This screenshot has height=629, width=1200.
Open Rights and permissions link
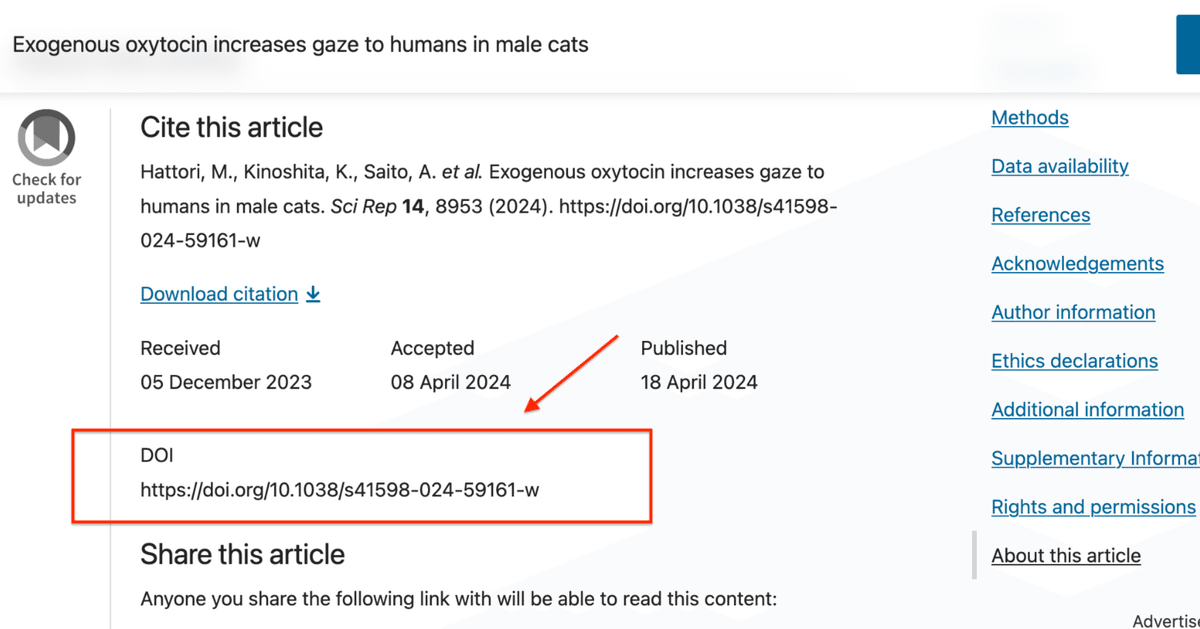click(1093, 507)
